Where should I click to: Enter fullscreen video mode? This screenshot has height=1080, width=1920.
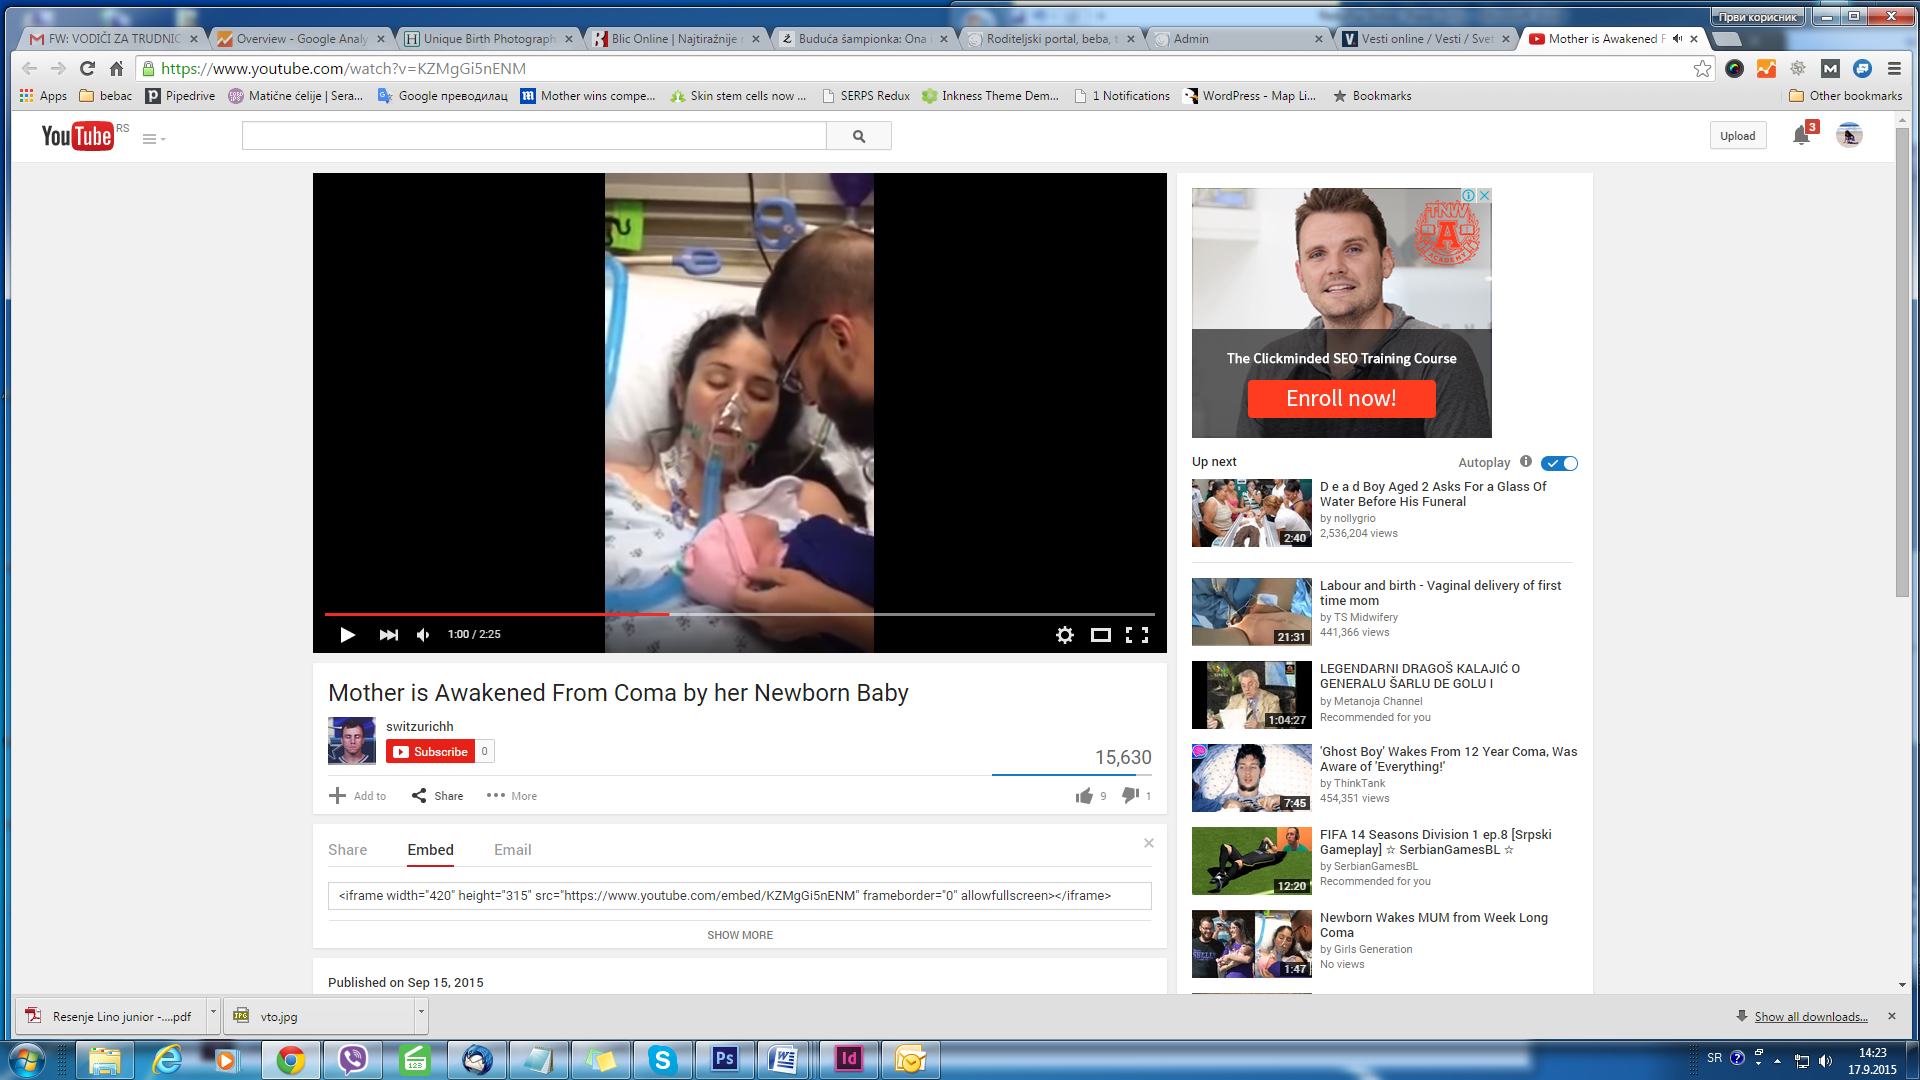(x=1137, y=635)
